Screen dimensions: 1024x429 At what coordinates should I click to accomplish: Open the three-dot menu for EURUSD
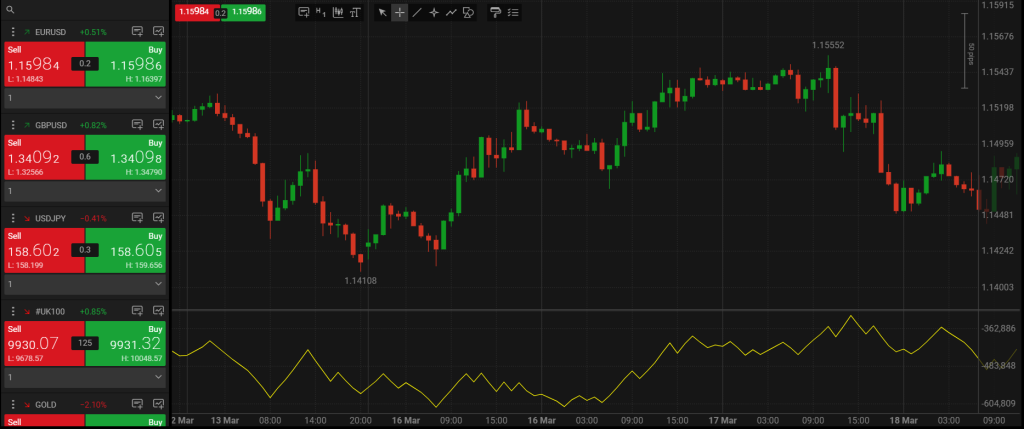[12, 32]
